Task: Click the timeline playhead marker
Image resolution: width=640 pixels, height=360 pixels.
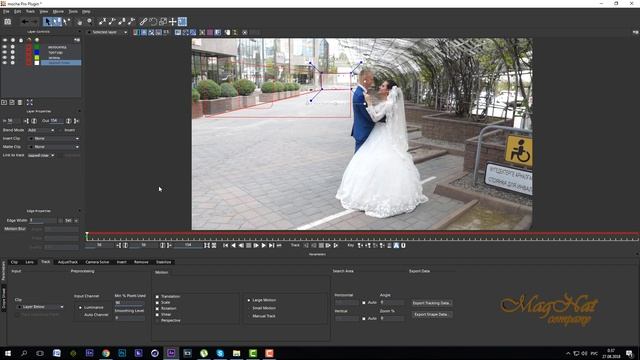Action: pos(87,235)
